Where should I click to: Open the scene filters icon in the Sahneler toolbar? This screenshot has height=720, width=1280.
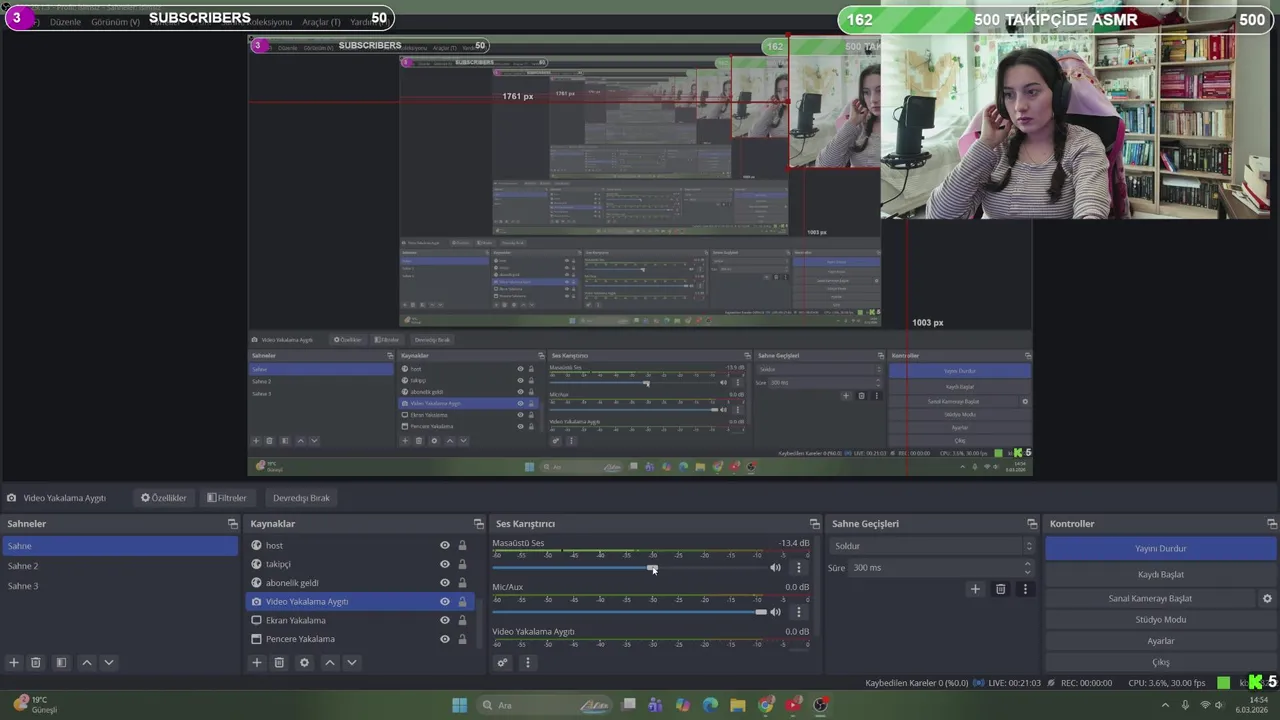61,662
